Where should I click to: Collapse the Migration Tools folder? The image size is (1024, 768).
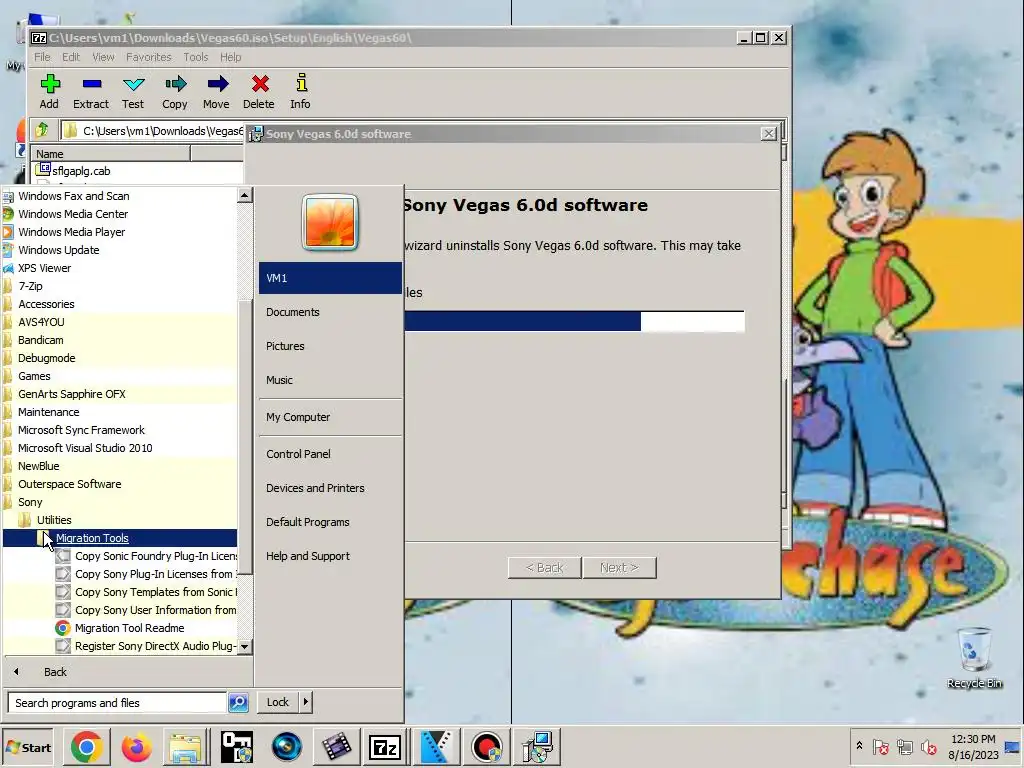pos(120,538)
